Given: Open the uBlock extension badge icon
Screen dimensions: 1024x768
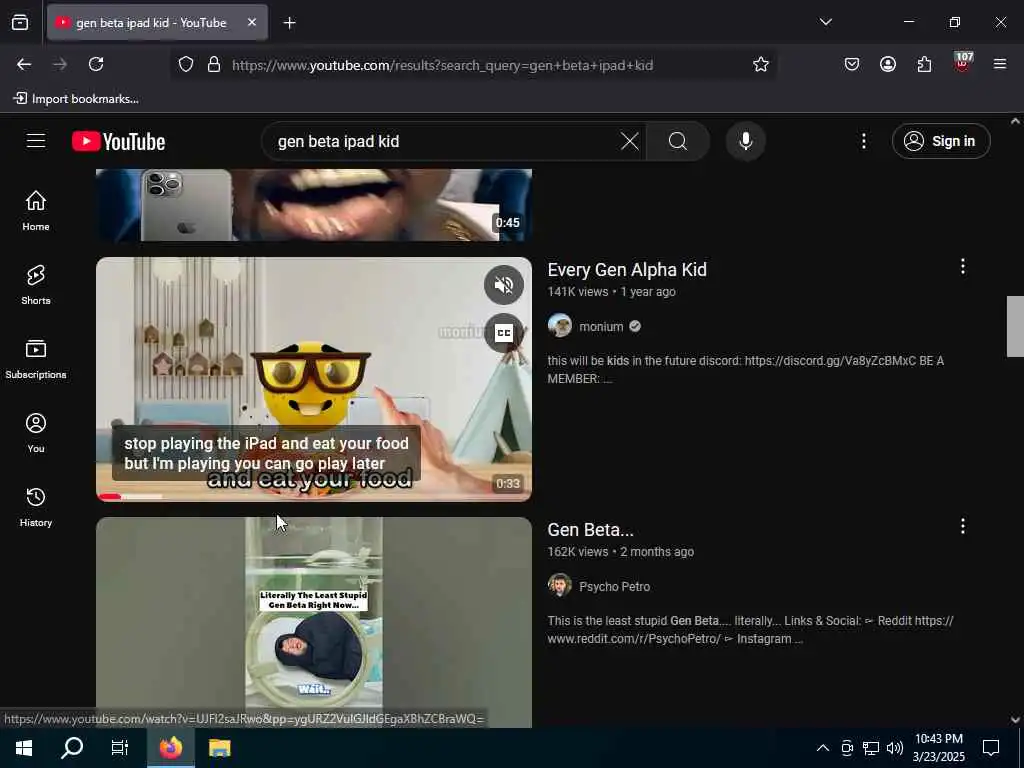Looking at the screenshot, I should pyautogui.click(x=963, y=63).
